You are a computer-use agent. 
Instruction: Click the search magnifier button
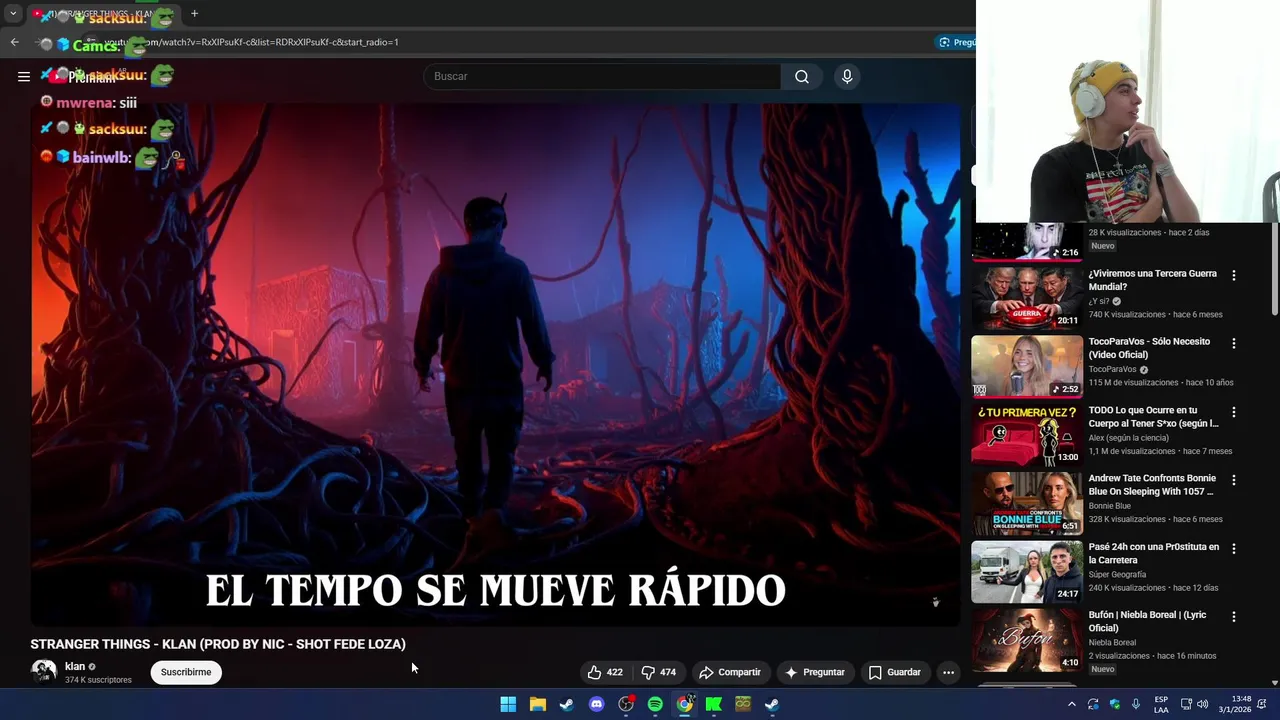click(x=802, y=76)
